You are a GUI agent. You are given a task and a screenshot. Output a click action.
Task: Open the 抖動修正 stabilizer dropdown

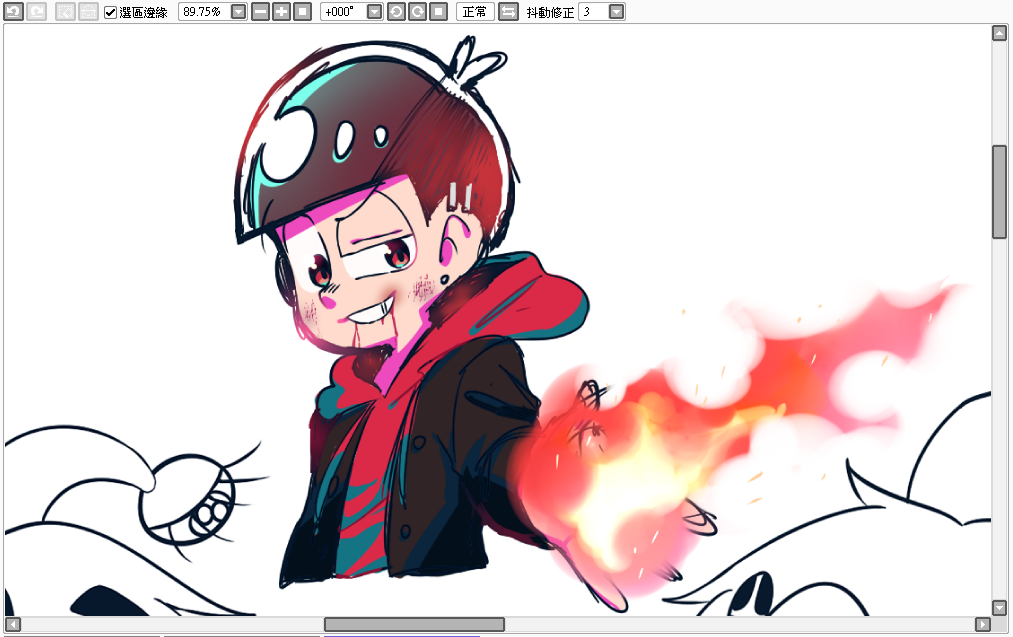617,12
